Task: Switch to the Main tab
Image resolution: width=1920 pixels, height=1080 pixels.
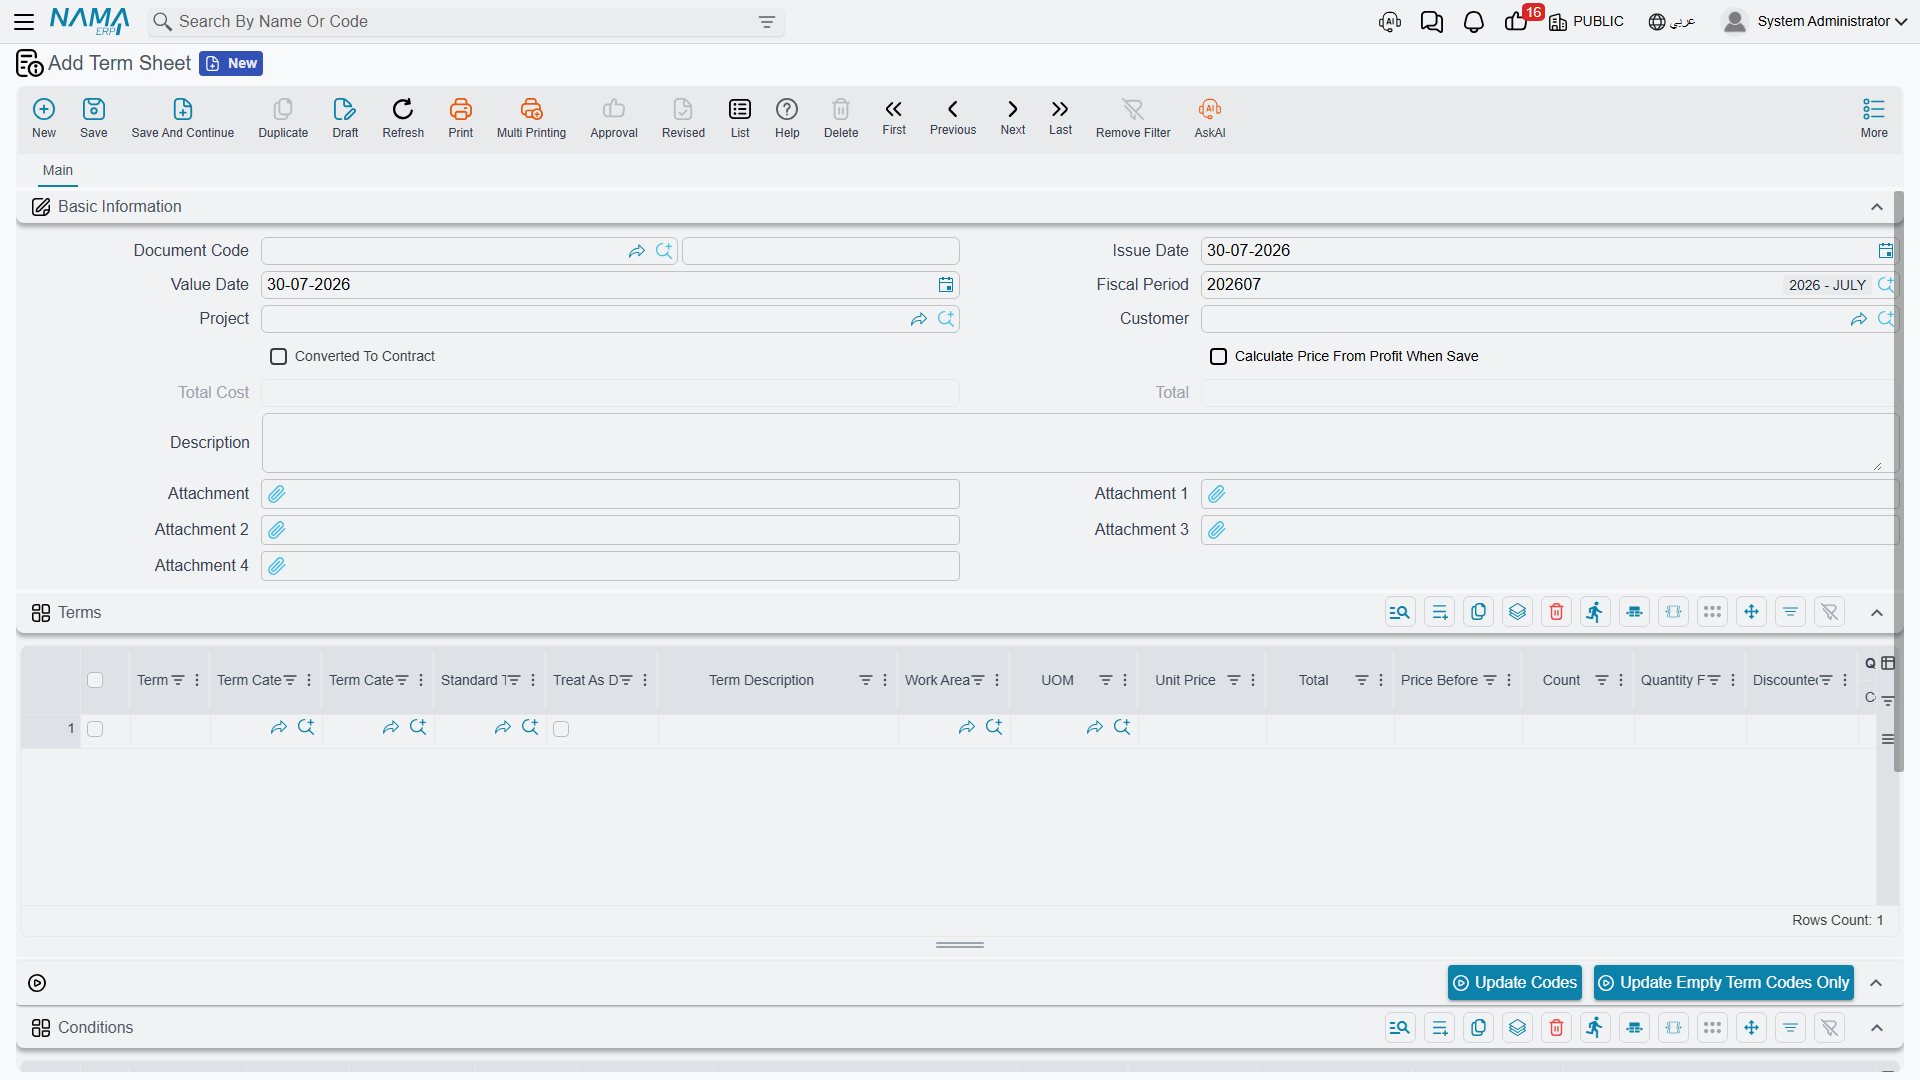Action: tap(58, 170)
